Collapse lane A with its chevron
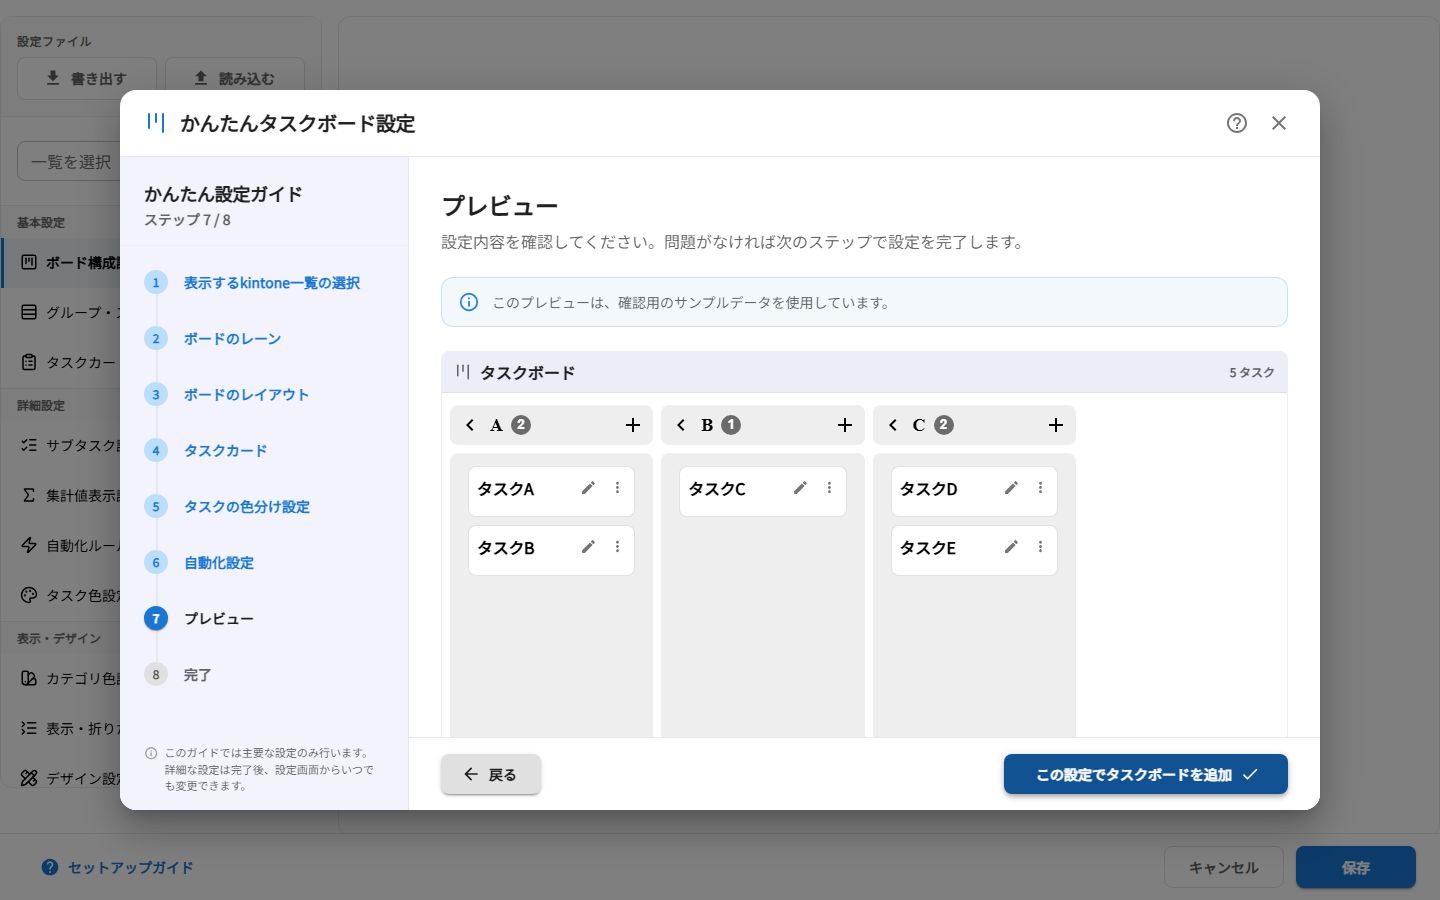This screenshot has width=1440, height=900. pyautogui.click(x=470, y=425)
